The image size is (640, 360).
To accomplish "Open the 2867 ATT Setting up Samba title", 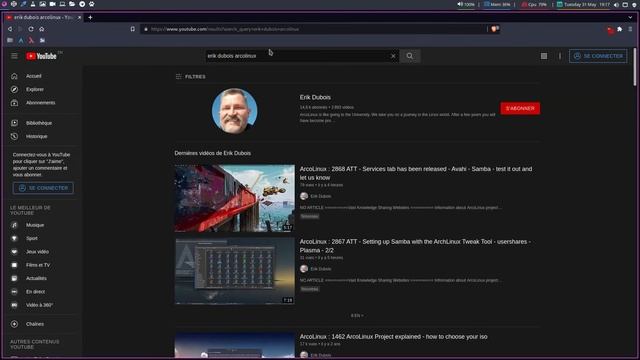I will (415, 246).
